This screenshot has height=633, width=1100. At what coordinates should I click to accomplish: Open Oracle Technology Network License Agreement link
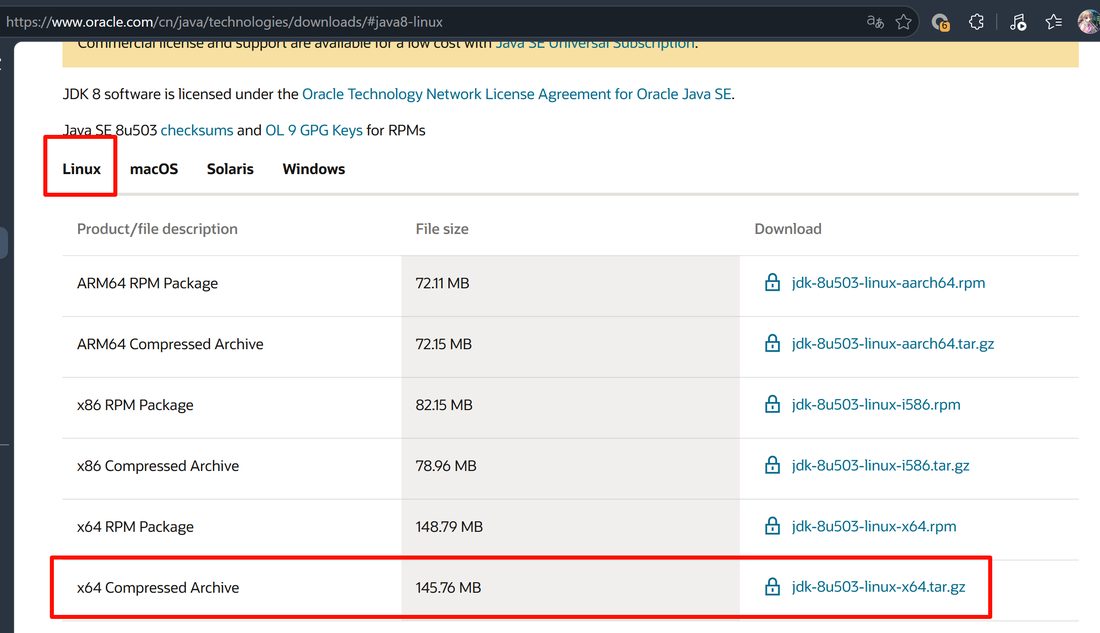[x=516, y=94]
